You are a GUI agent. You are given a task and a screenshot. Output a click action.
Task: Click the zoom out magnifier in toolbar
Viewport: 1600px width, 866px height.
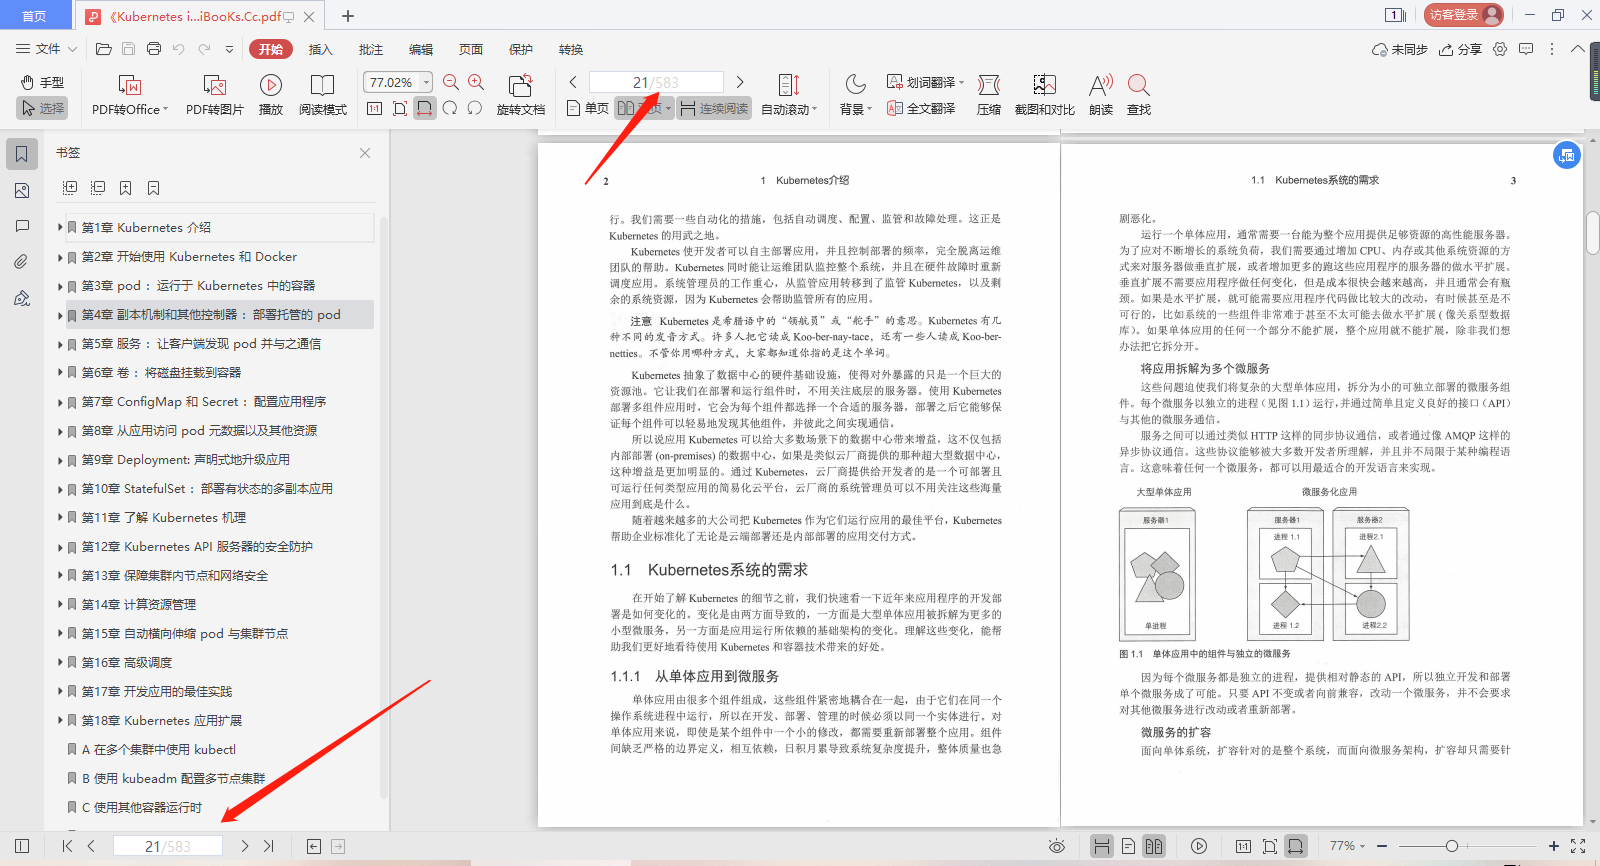[x=451, y=82]
